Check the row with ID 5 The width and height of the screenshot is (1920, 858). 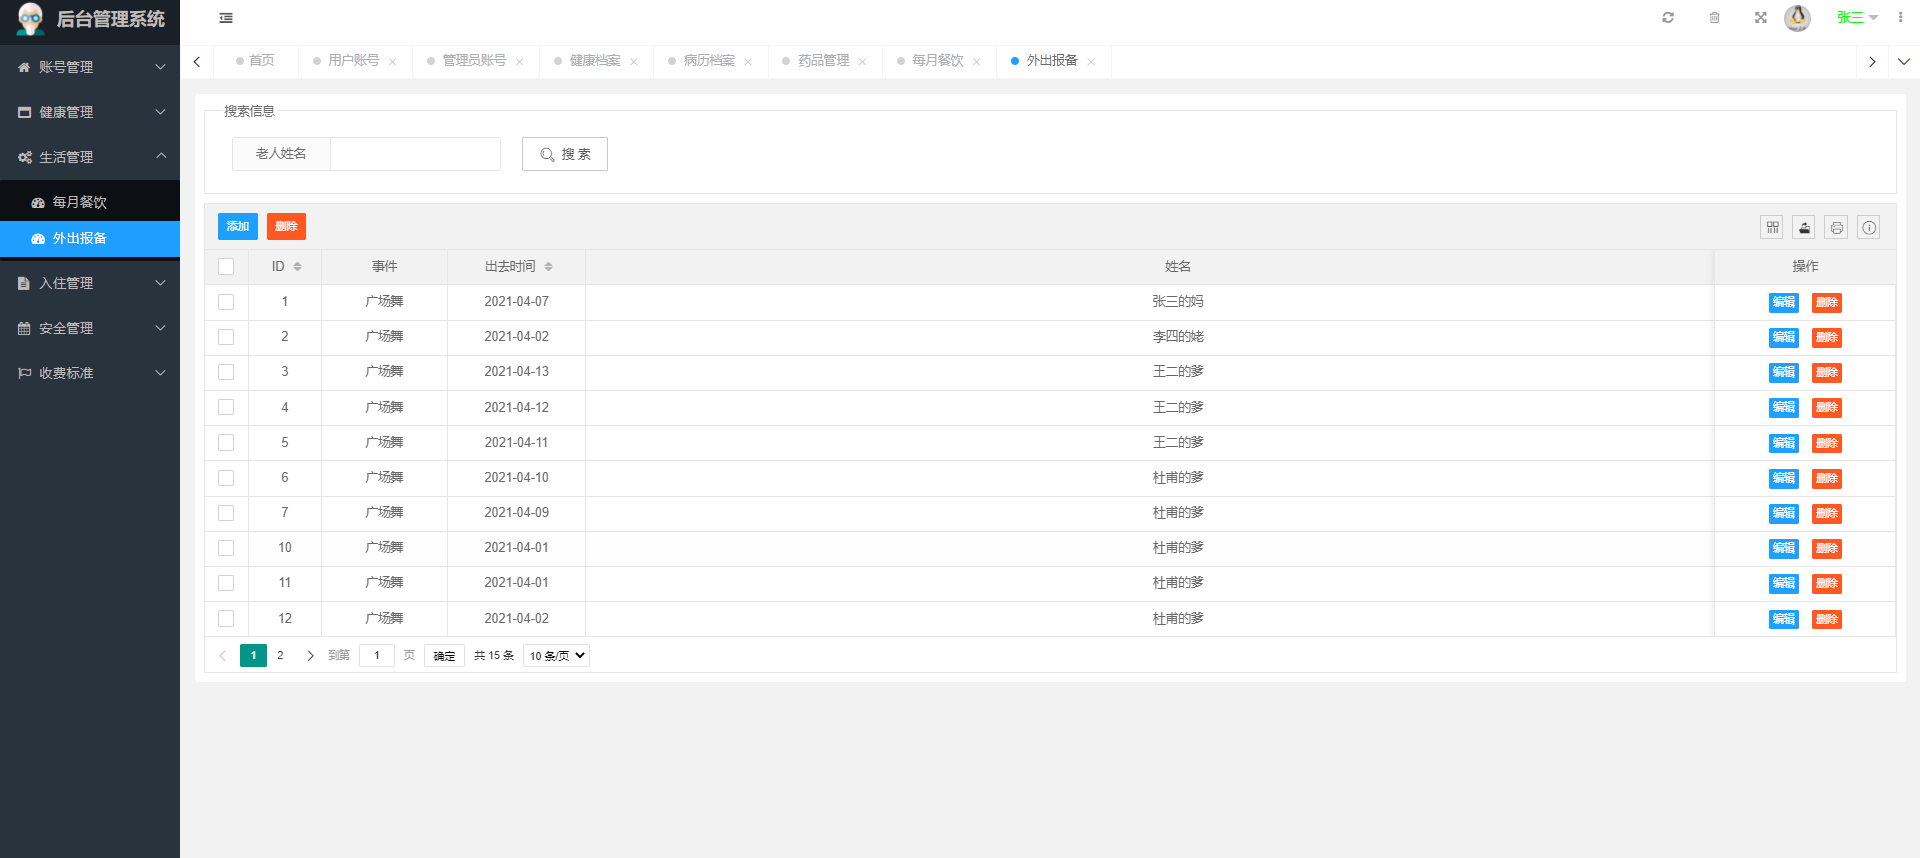[x=226, y=442]
